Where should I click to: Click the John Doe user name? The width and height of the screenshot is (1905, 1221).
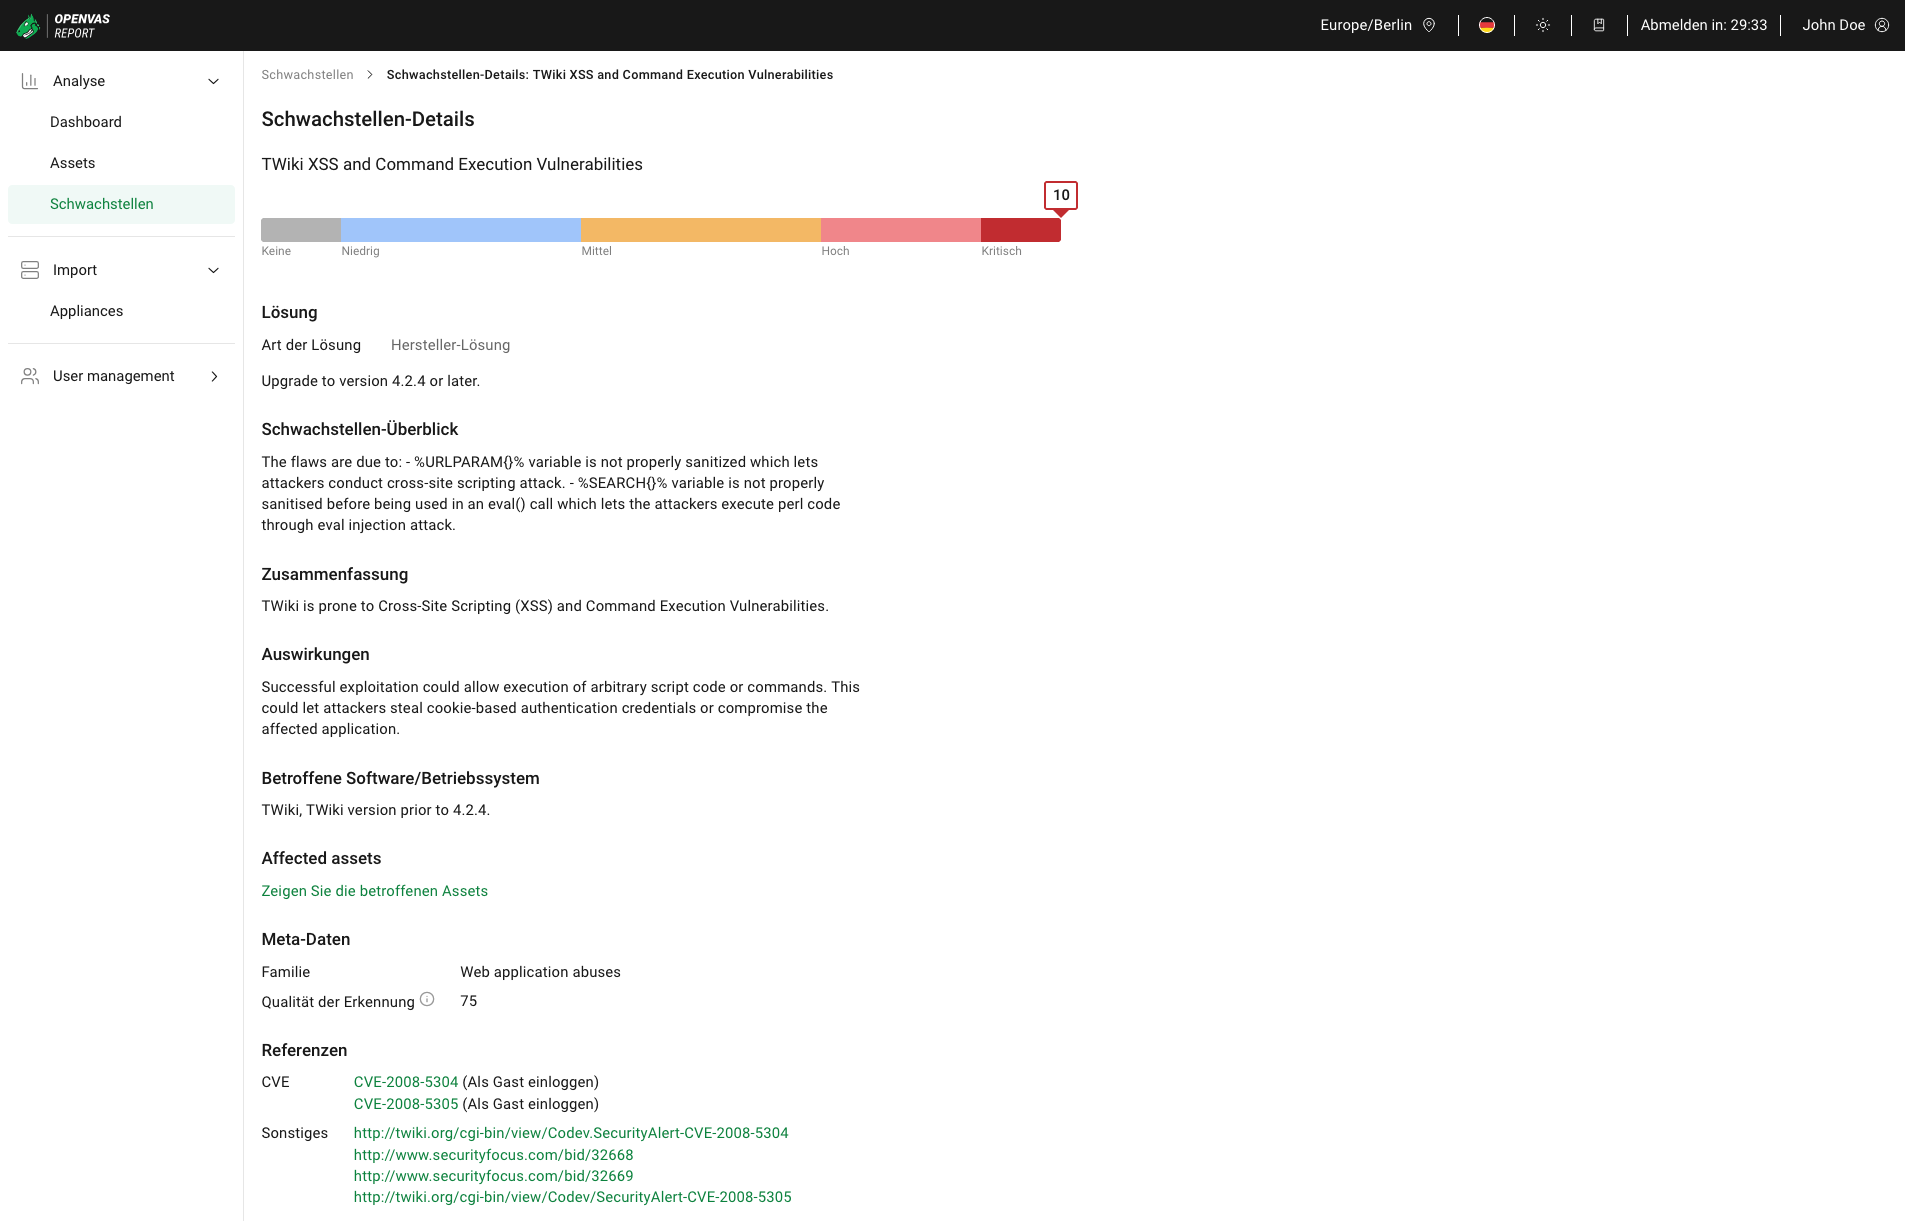1833,25
